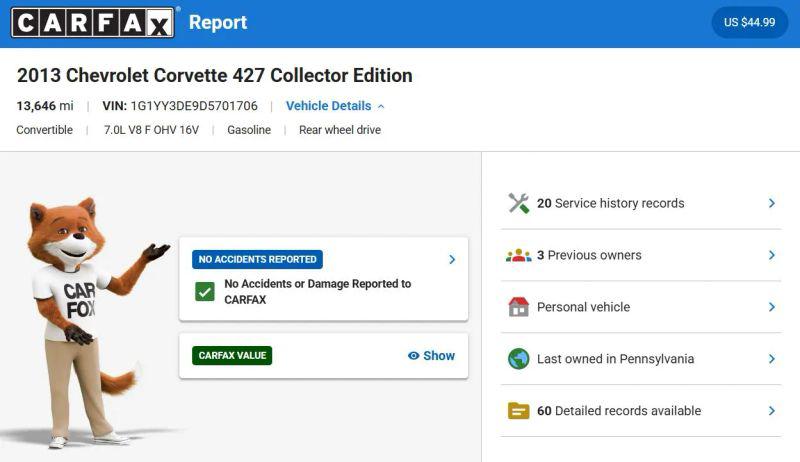Click the 2013 Chevrolet Corvette title
This screenshot has width=800, height=462.
[x=215, y=75]
